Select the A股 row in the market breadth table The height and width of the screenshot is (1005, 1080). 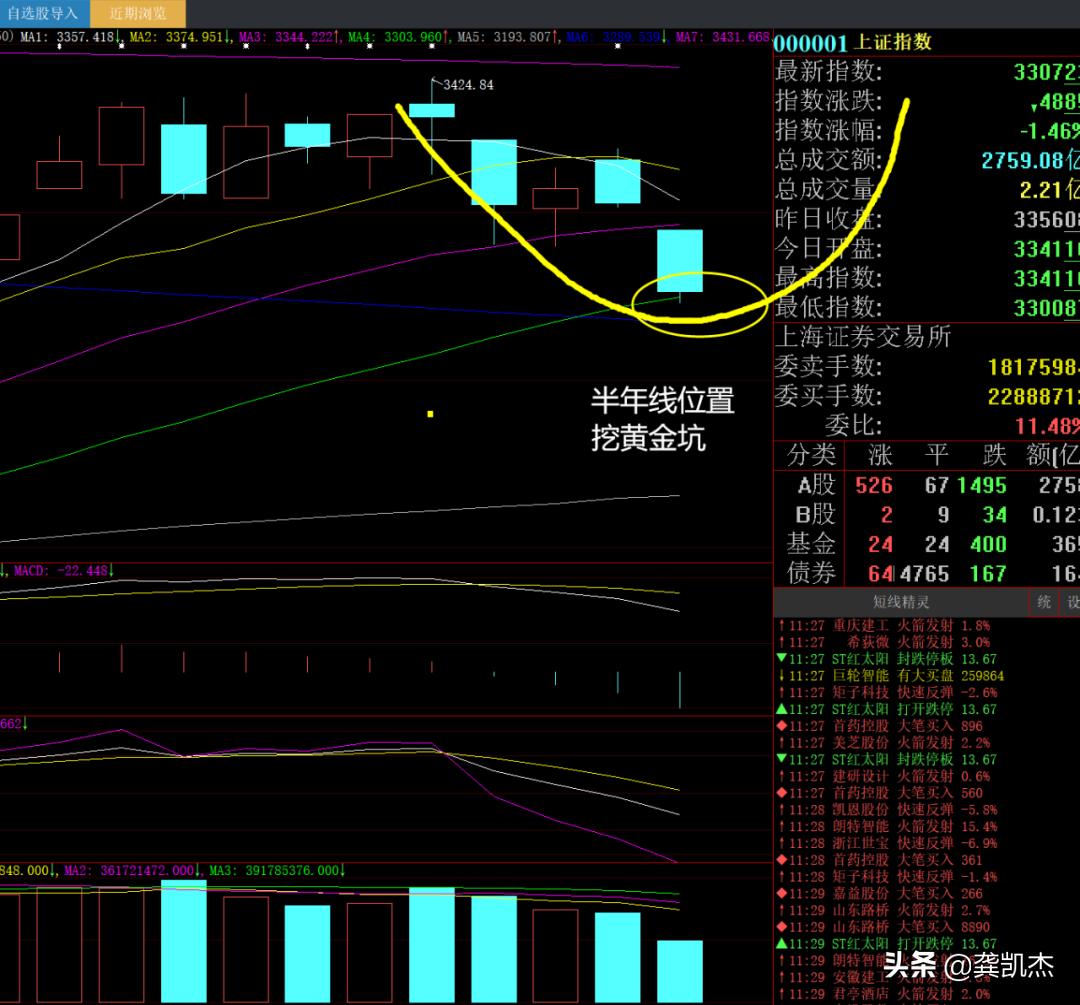click(x=815, y=486)
